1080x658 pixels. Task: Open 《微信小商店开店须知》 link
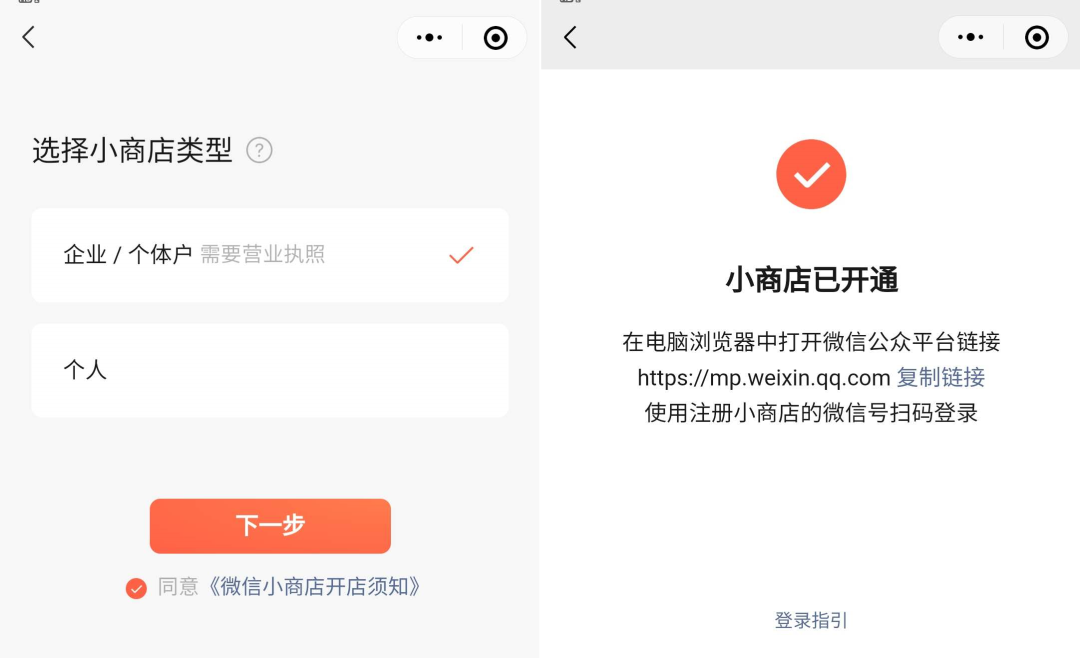click(x=313, y=586)
